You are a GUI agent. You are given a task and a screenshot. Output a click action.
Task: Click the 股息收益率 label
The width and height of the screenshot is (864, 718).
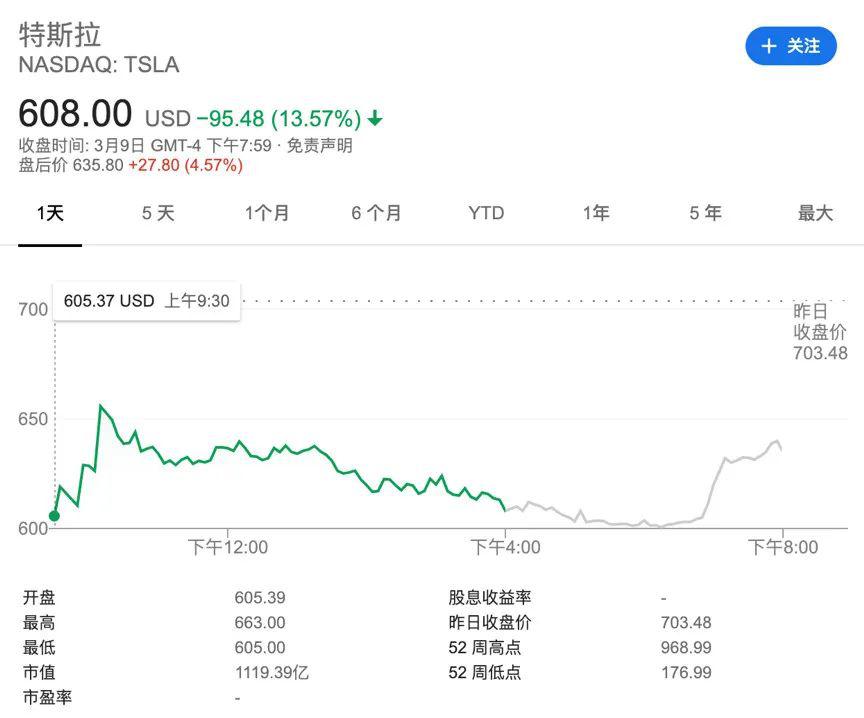[x=490, y=597]
